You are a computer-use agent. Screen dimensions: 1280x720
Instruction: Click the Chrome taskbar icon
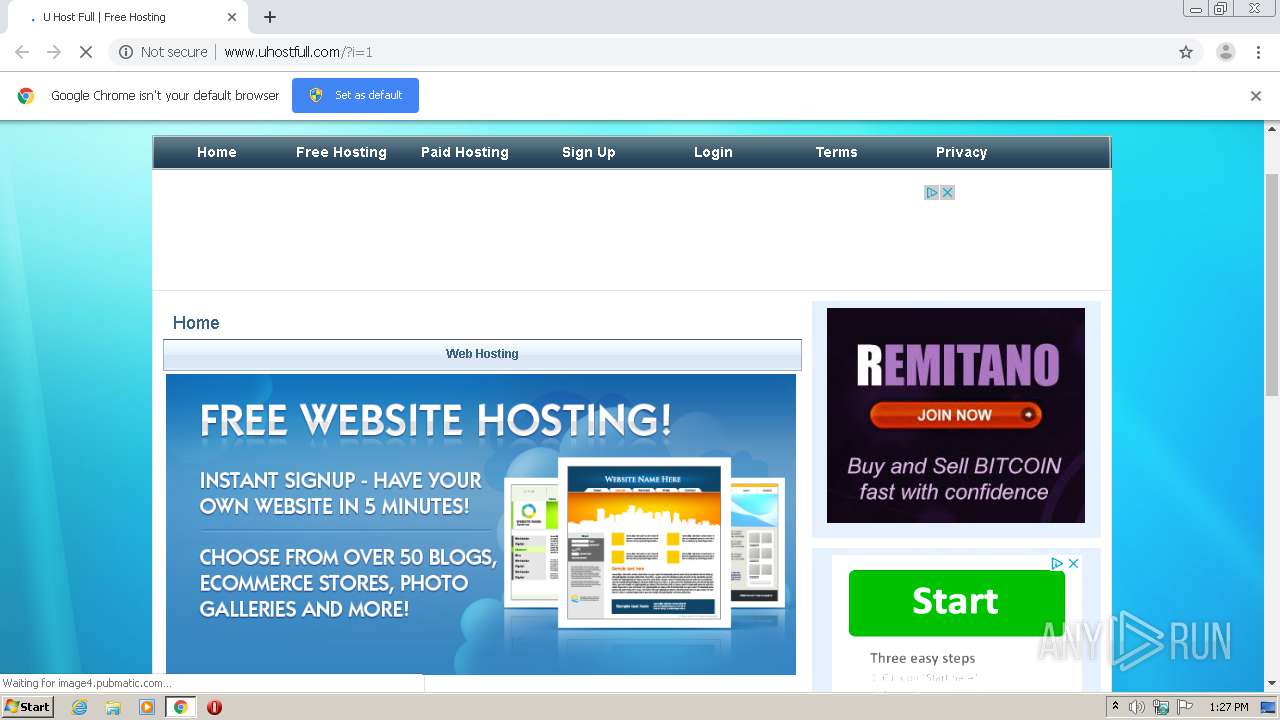tap(181, 707)
